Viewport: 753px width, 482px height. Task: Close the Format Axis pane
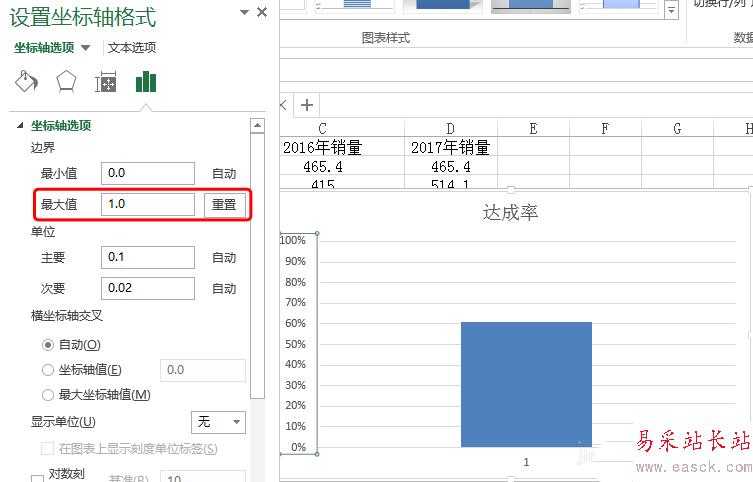(262, 12)
